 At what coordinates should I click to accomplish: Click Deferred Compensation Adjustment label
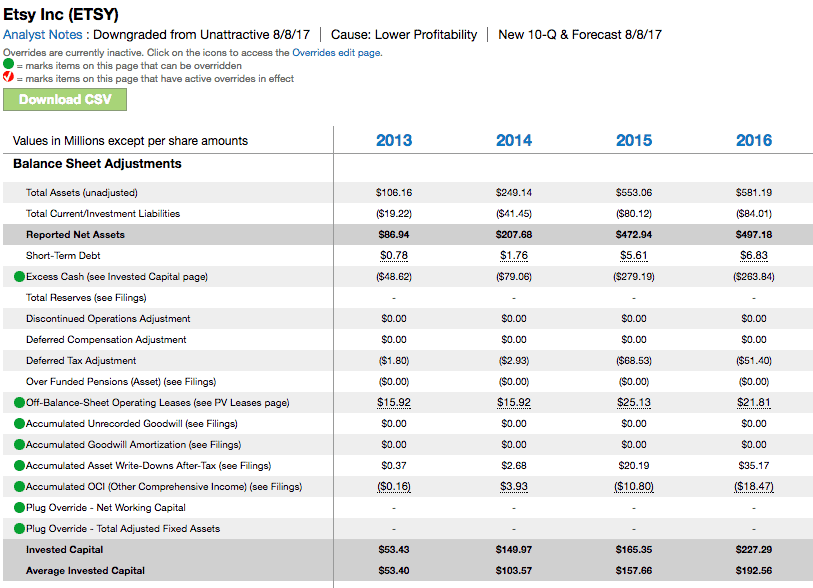pos(106,340)
